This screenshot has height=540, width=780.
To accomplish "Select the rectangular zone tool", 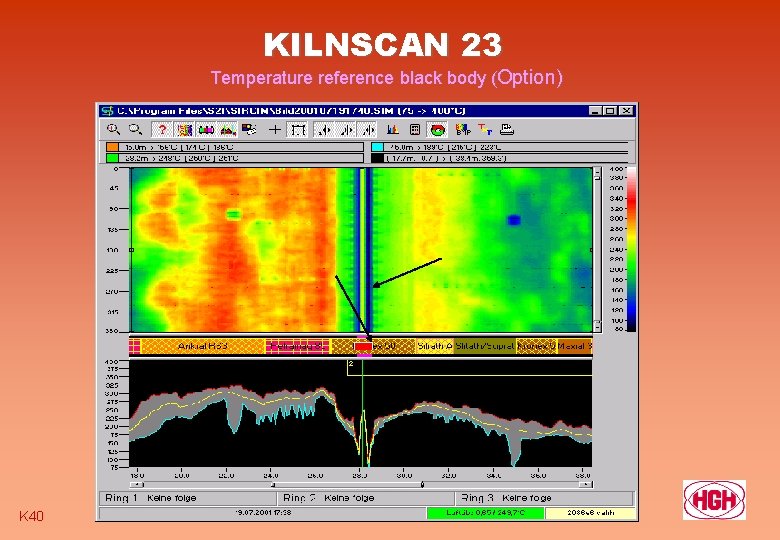I will coord(297,130).
